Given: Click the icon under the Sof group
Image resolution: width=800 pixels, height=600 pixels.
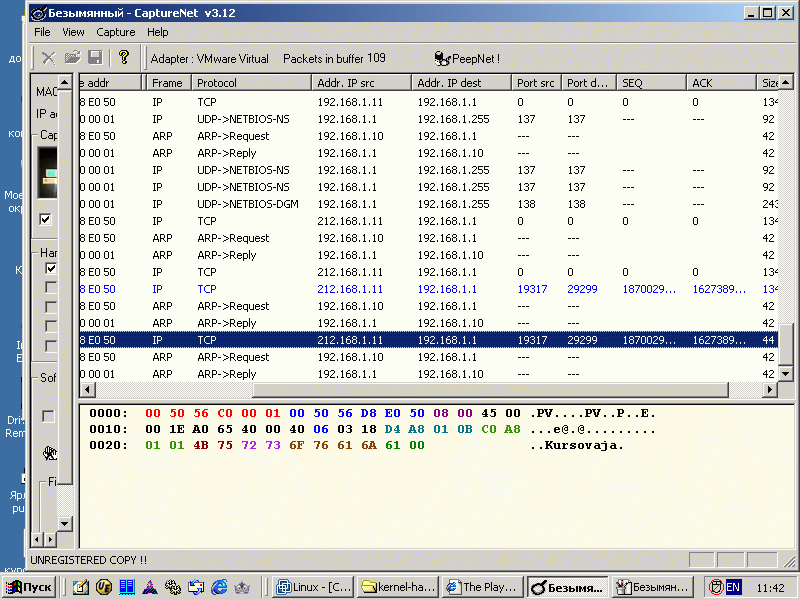Looking at the screenshot, I should (x=49, y=453).
